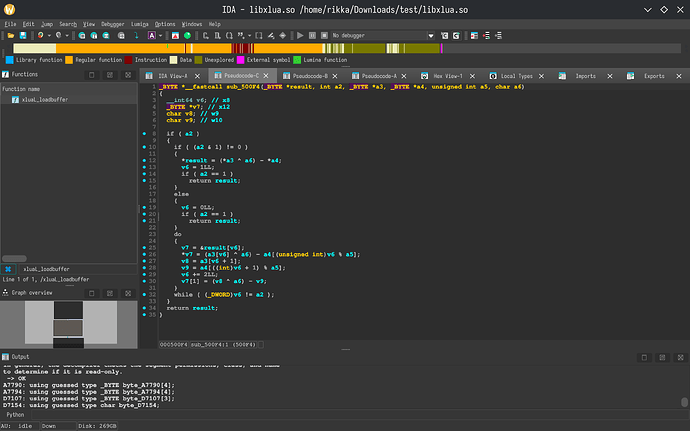Viewport: 690px width, 431px height.
Task: Close the Functions panel
Action: [127, 74]
